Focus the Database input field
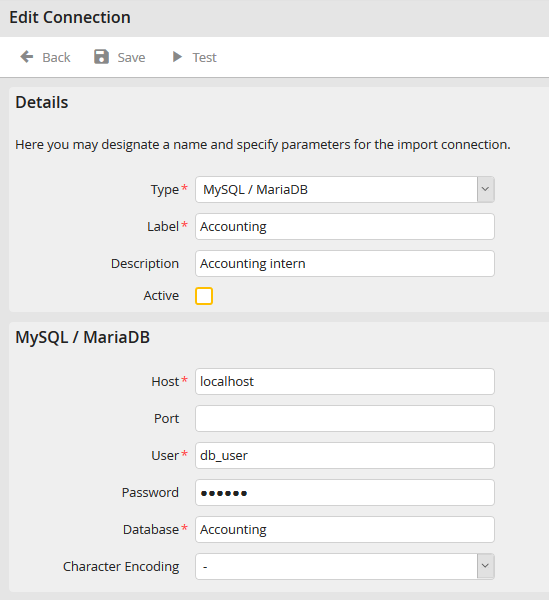The height and width of the screenshot is (600, 549). pos(345,530)
